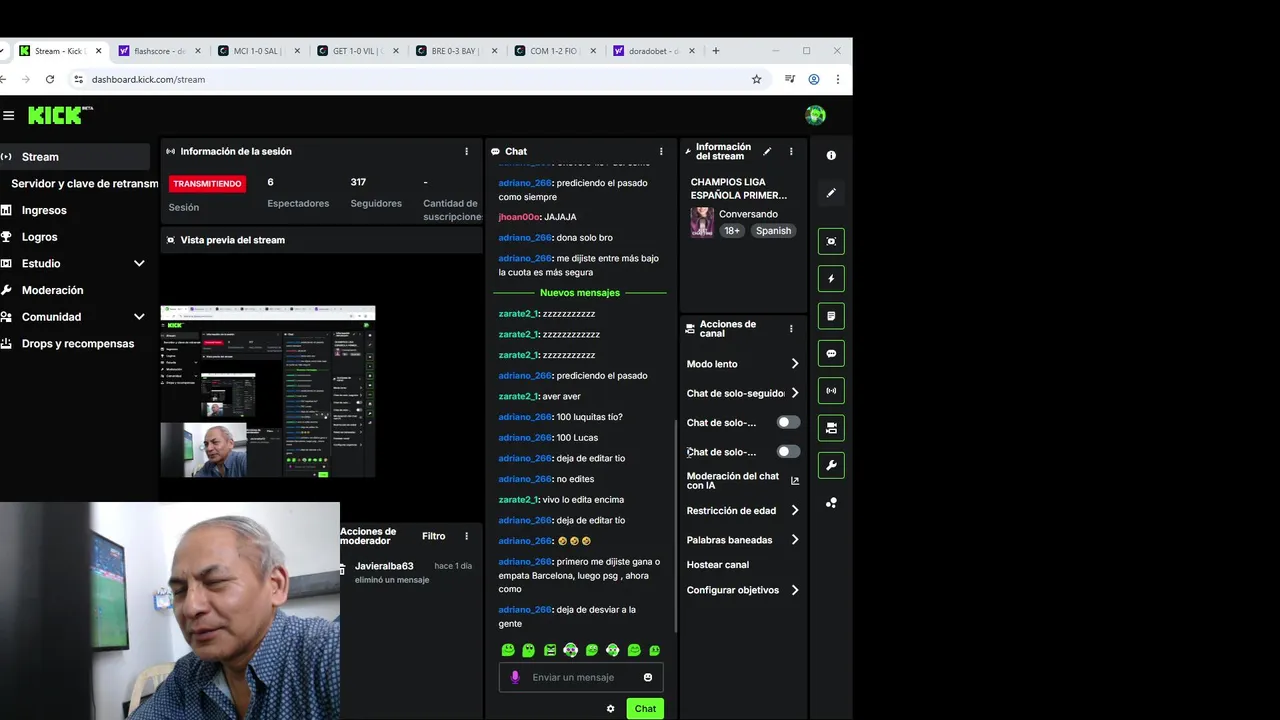Open a new browser tab
Viewport: 1280px width, 720px height.
click(715, 51)
